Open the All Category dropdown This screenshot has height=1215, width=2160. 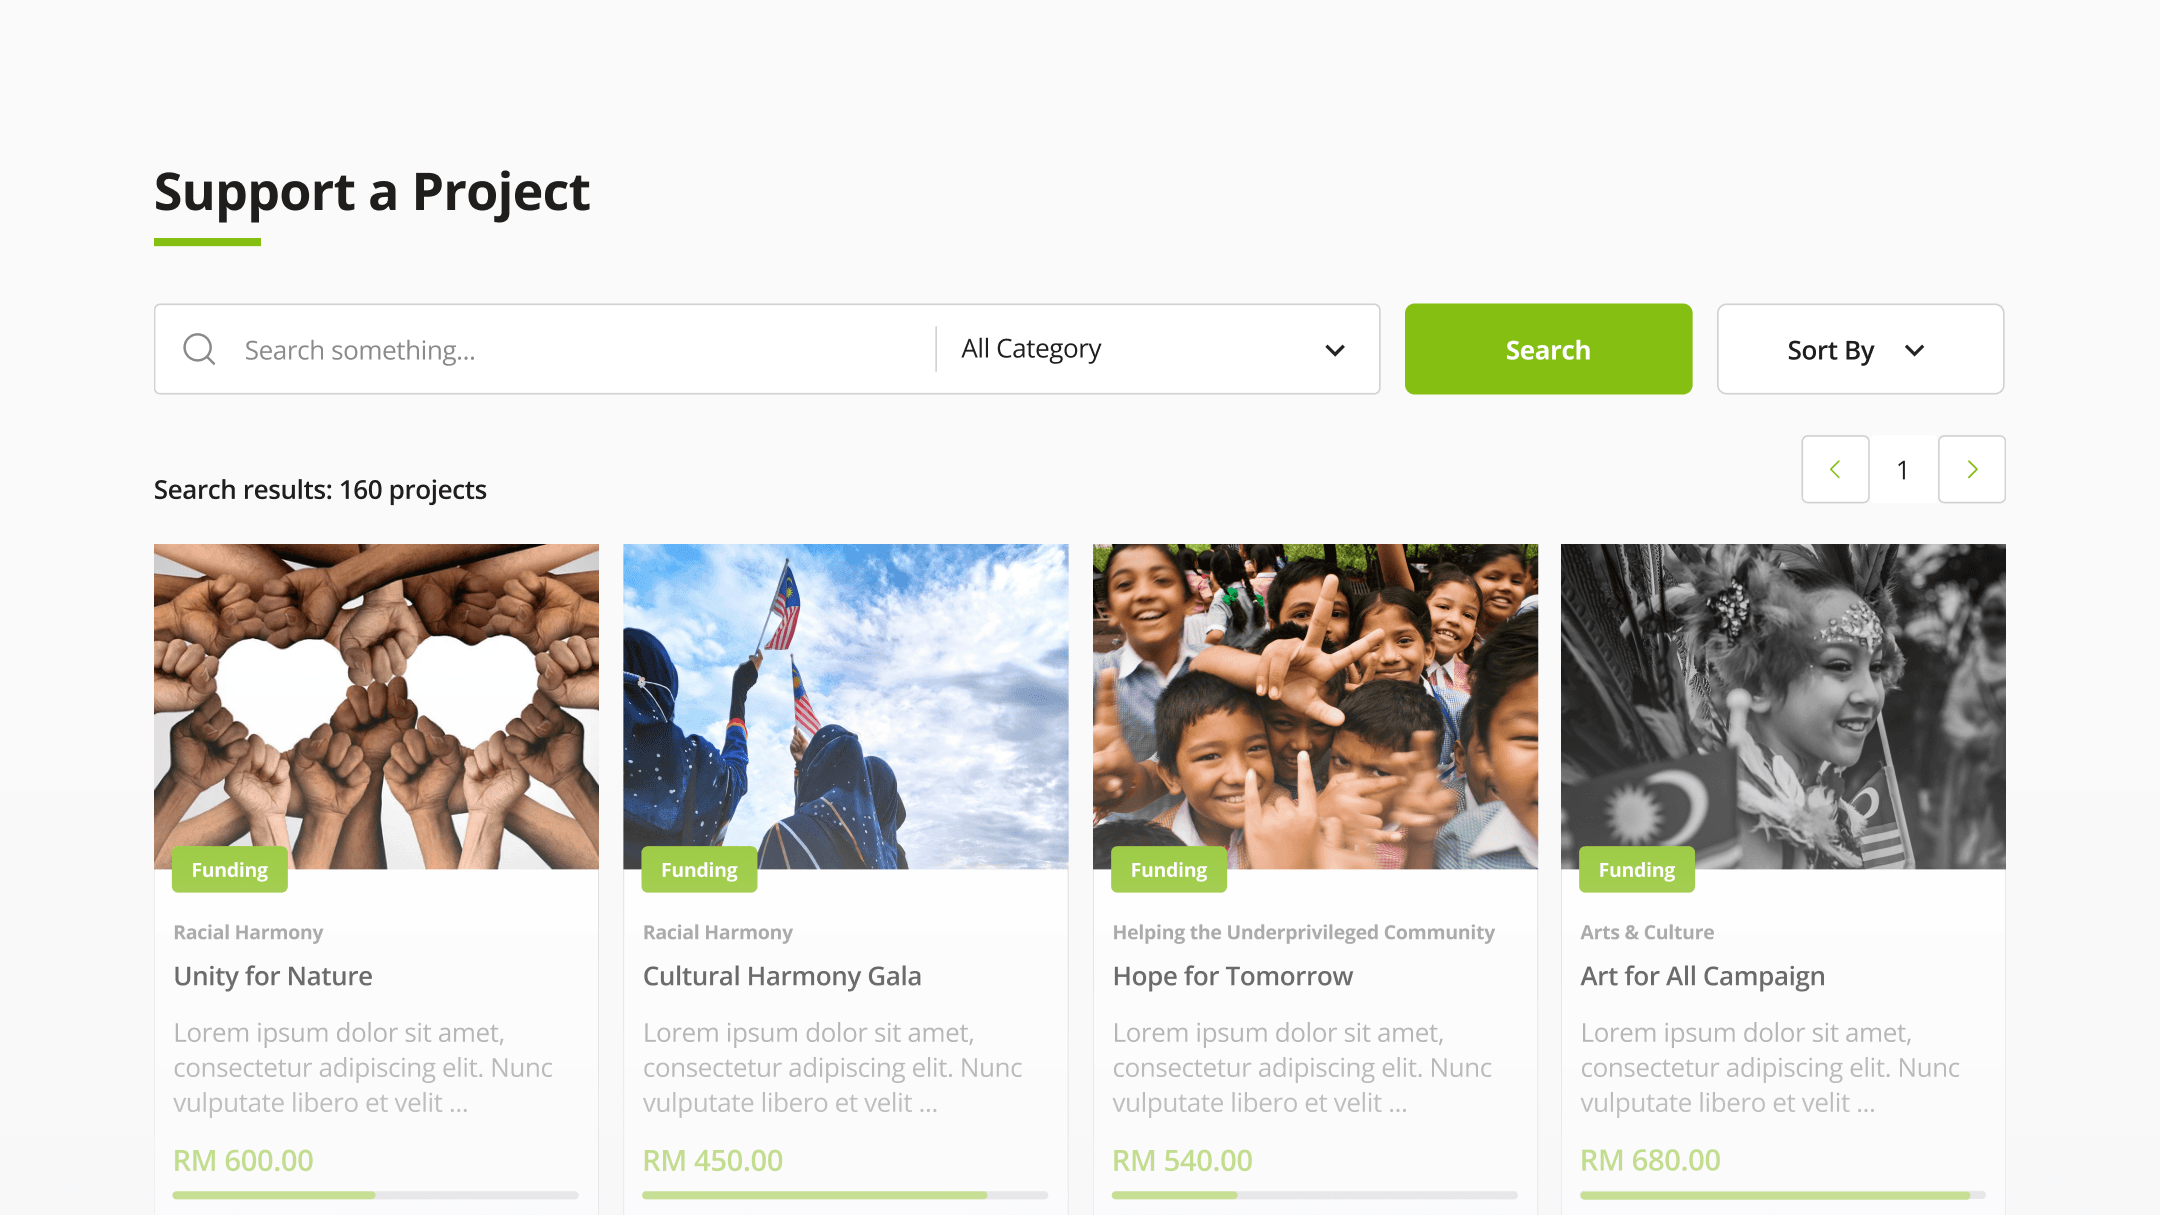point(1150,349)
